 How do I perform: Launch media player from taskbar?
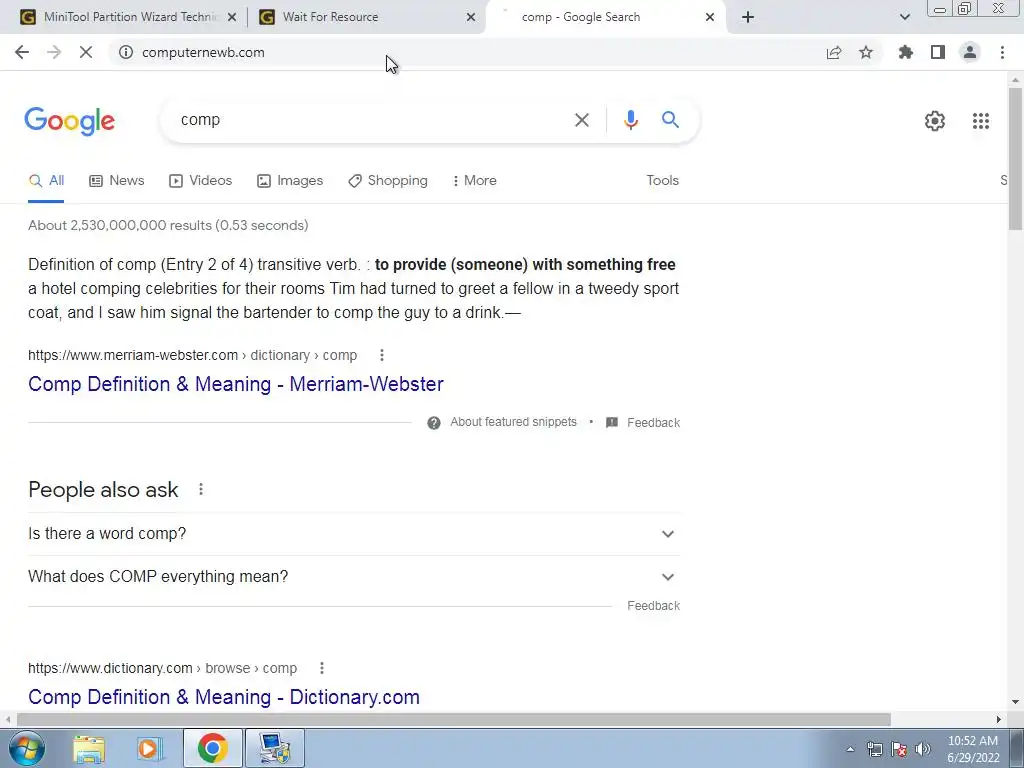tap(150, 748)
